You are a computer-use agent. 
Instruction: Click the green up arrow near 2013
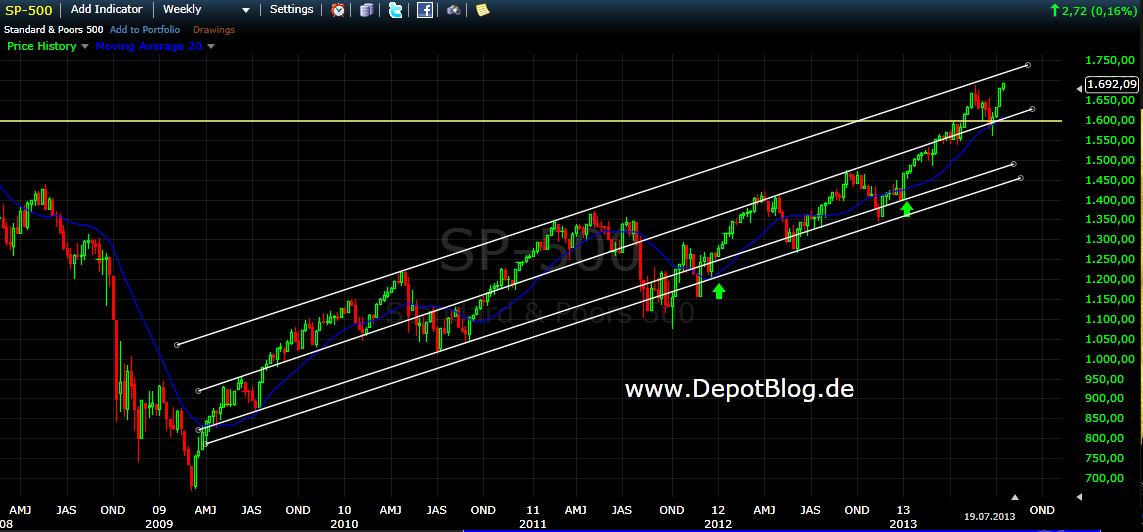(907, 209)
